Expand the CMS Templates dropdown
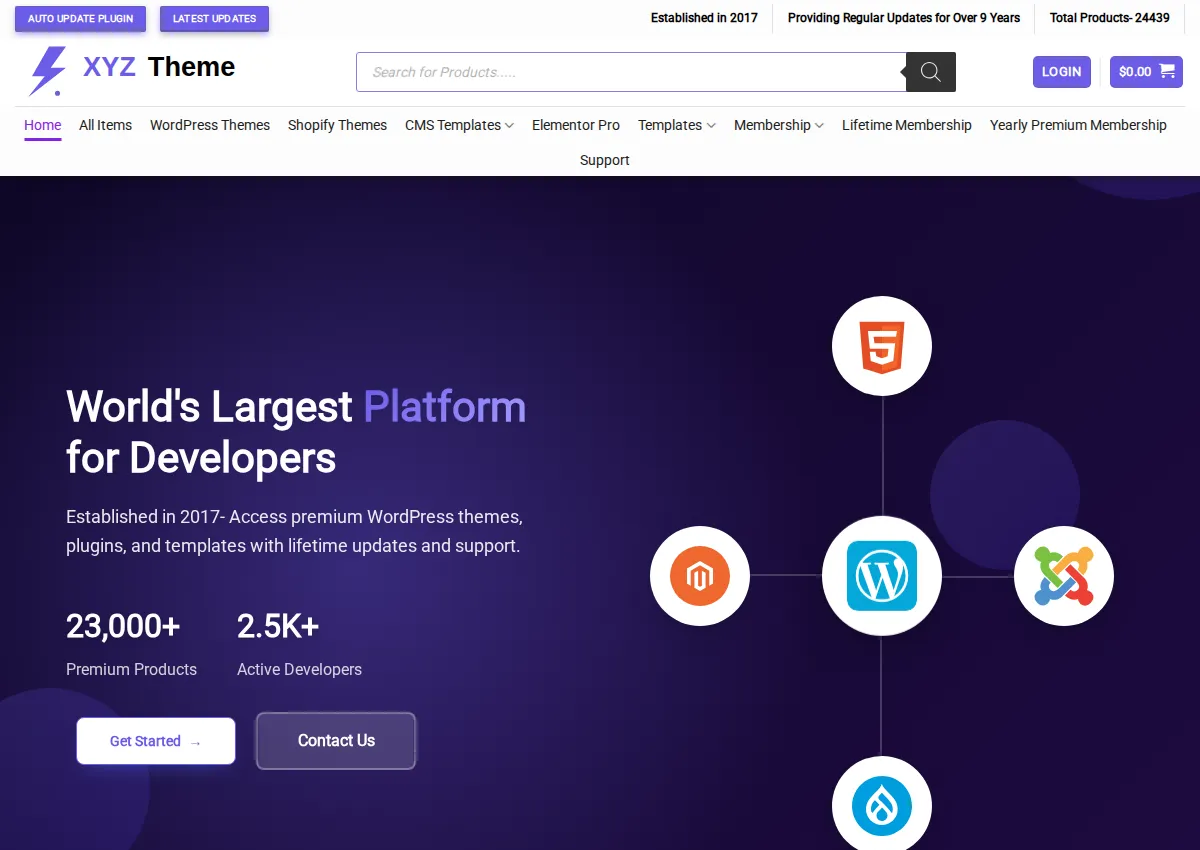This screenshot has width=1200, height=850. pyautogui.click(x=459, y=125)
